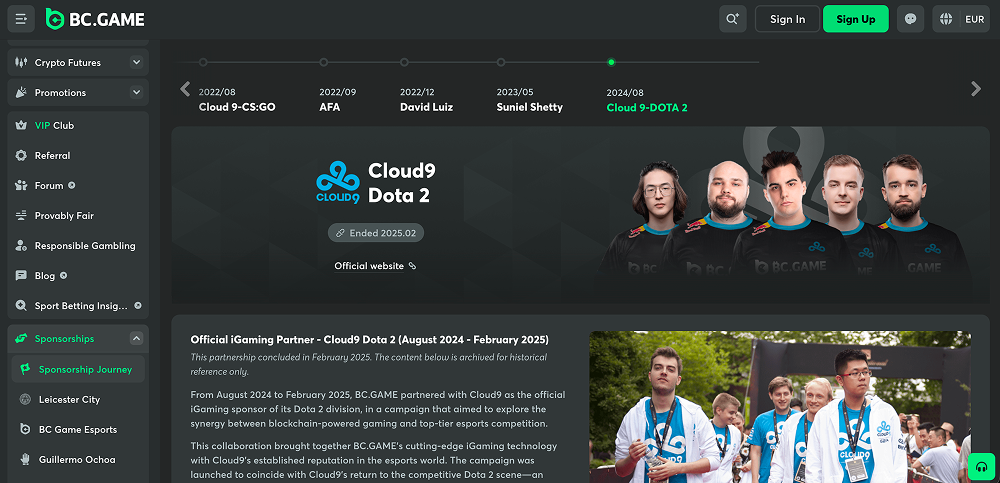Click the Cloud9 players walking photo
The height and width of the screenshot is (483, 1000).
click(780, 407)
